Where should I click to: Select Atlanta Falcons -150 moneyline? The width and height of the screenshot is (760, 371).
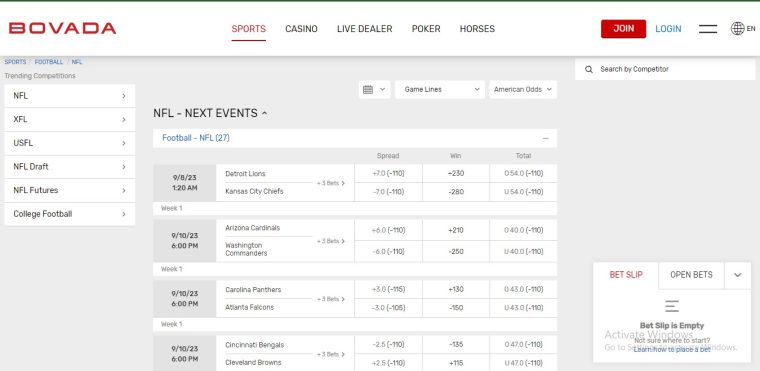click(456, 308)
